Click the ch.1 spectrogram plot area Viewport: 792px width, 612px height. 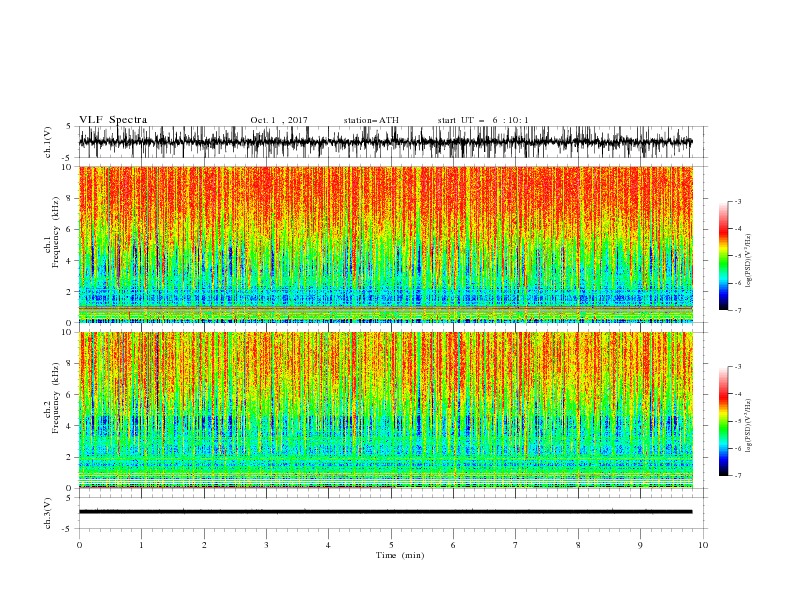click(x=386, y=244)
